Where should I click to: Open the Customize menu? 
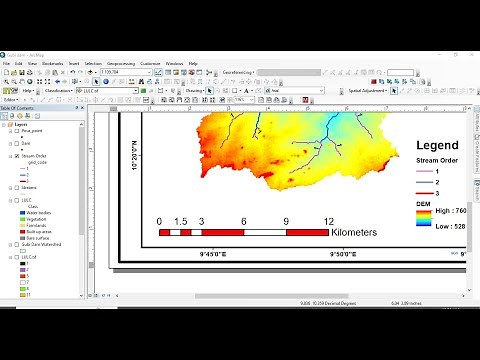[x=150, y=63]
